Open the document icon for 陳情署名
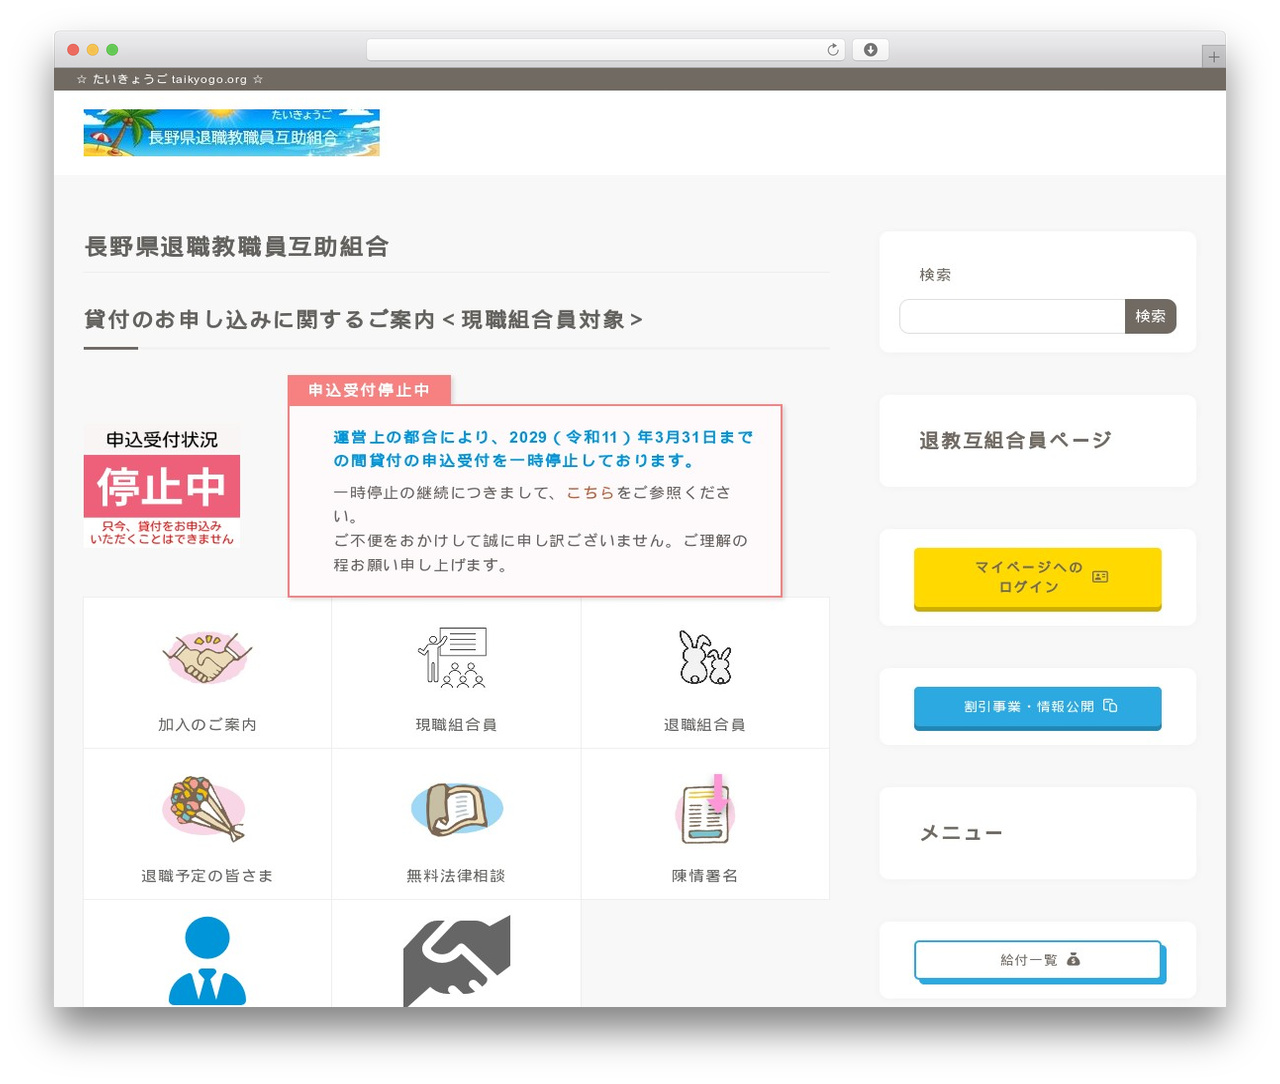This screenshot has width=1280, height=1084. 705,808
